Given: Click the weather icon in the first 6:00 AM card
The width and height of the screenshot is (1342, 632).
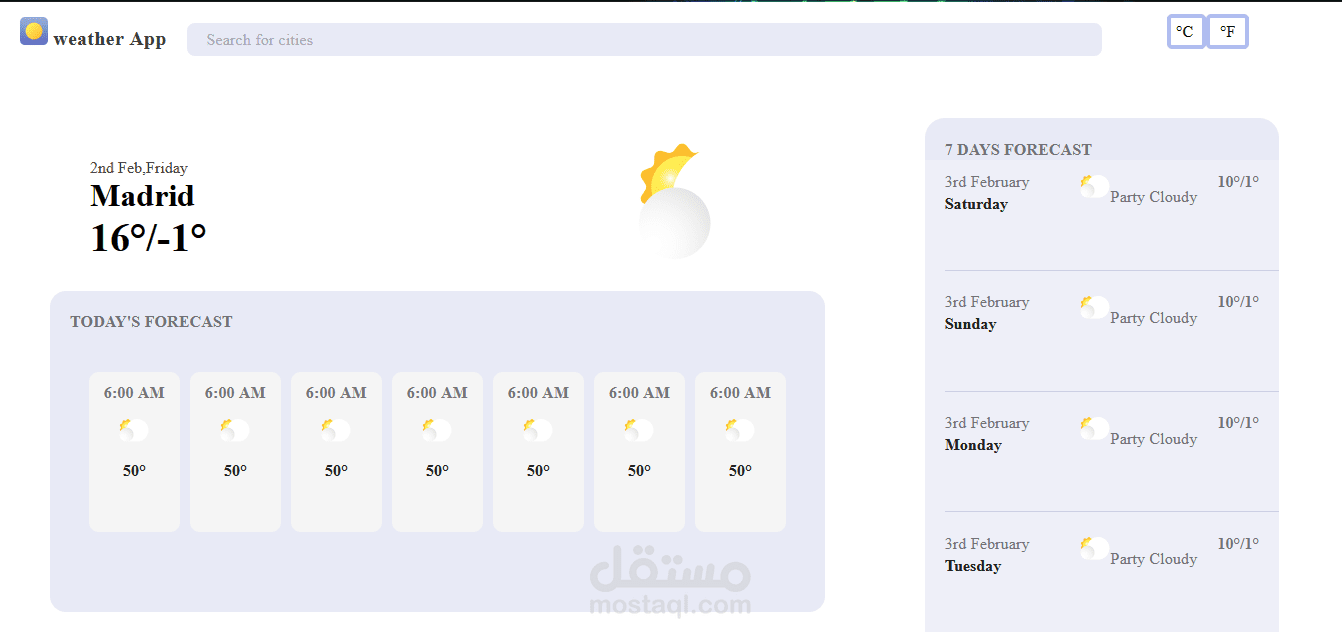Looking at the screenshot, I should [134, 429].
